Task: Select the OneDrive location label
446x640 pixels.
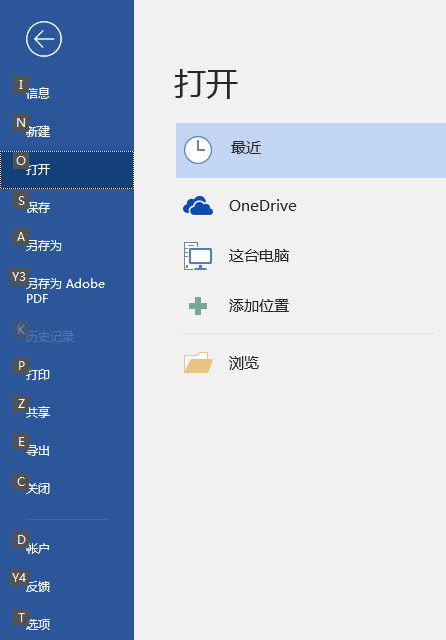Action: 263,206
